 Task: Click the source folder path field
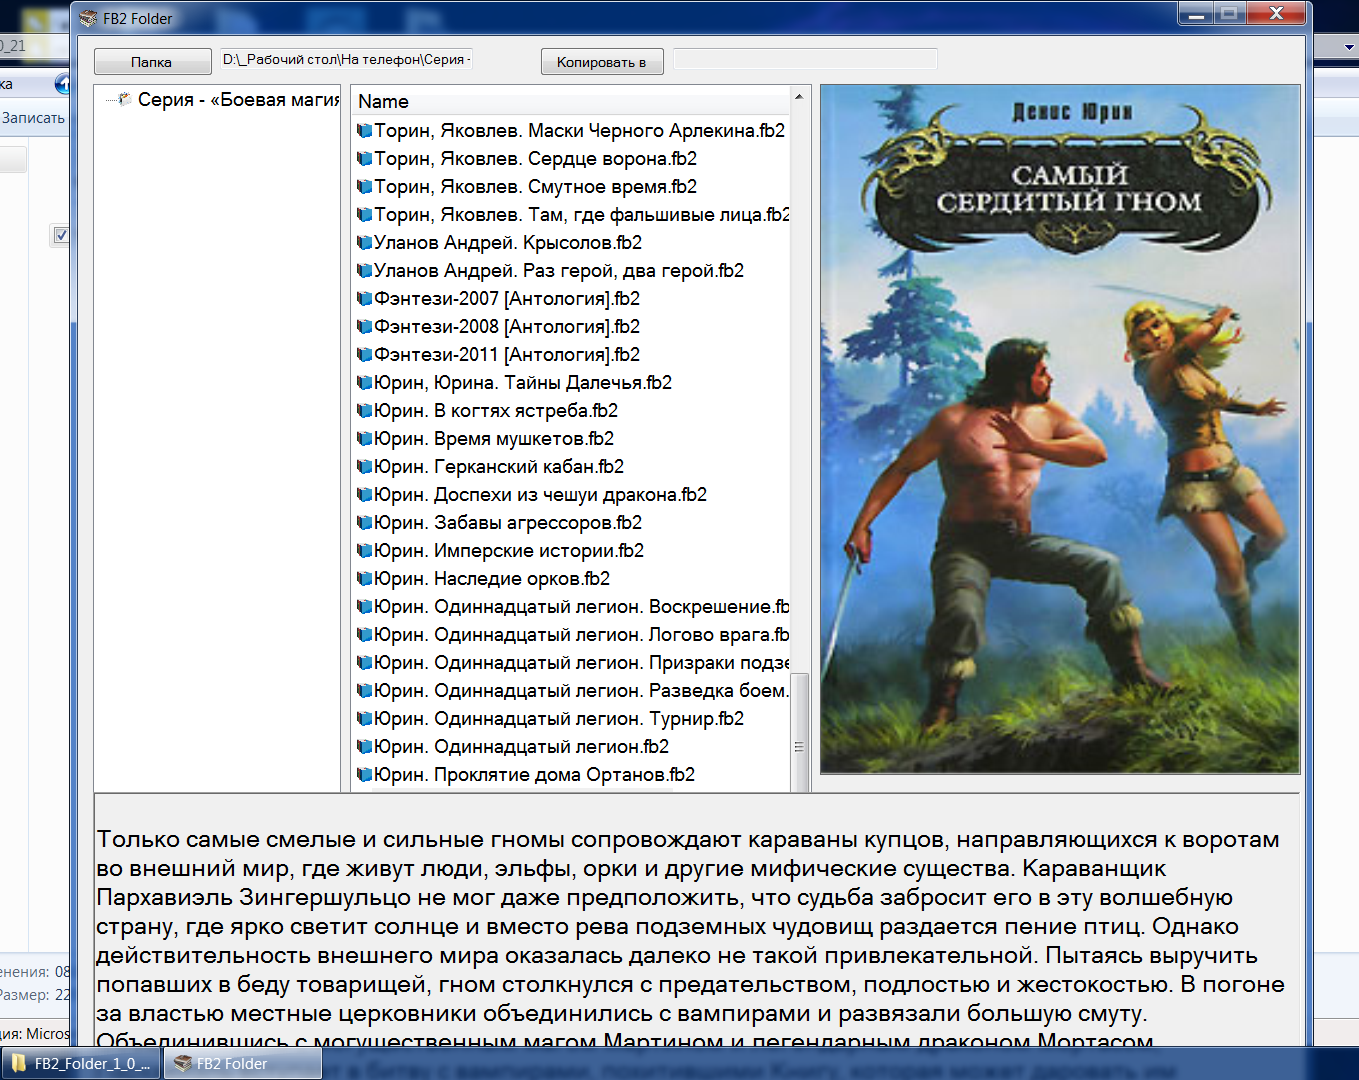[346, 60]
